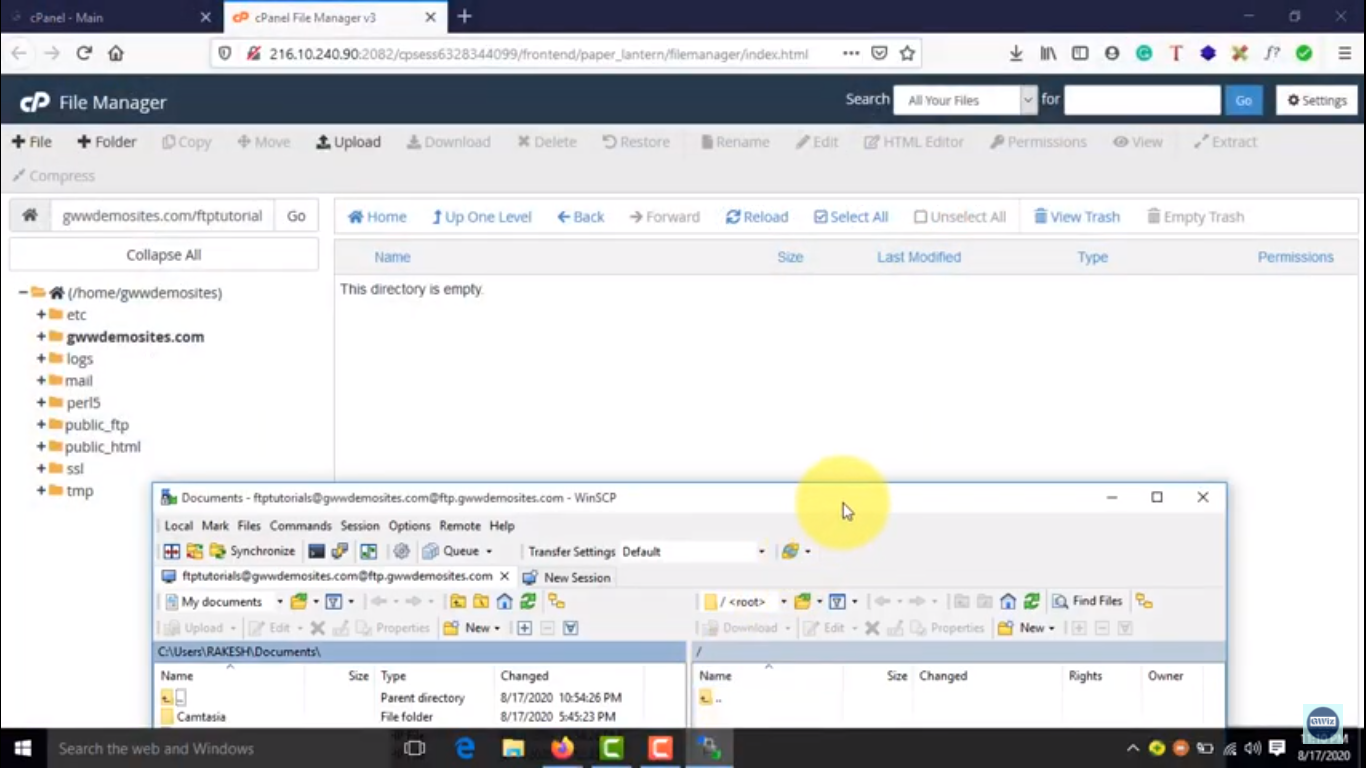Switch to cPanel - Main browser tab
The height and width of the screenshot is (768, 1366).
tap(110, 17)
